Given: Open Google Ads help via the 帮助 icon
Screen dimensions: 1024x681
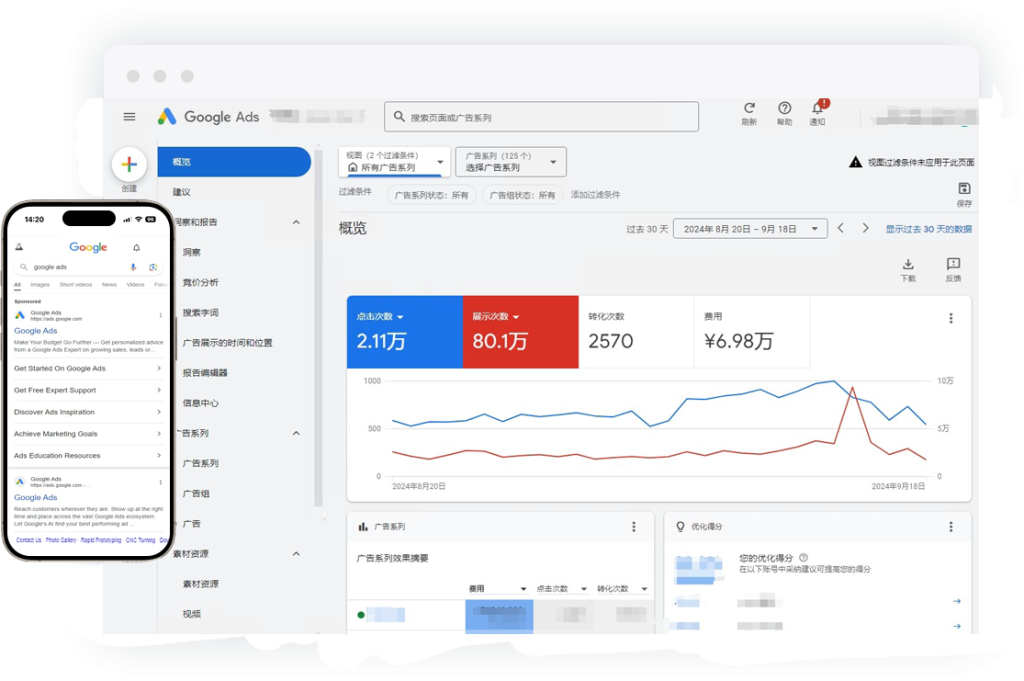Looking at the screenshot, I should click(x=785, y=110).
